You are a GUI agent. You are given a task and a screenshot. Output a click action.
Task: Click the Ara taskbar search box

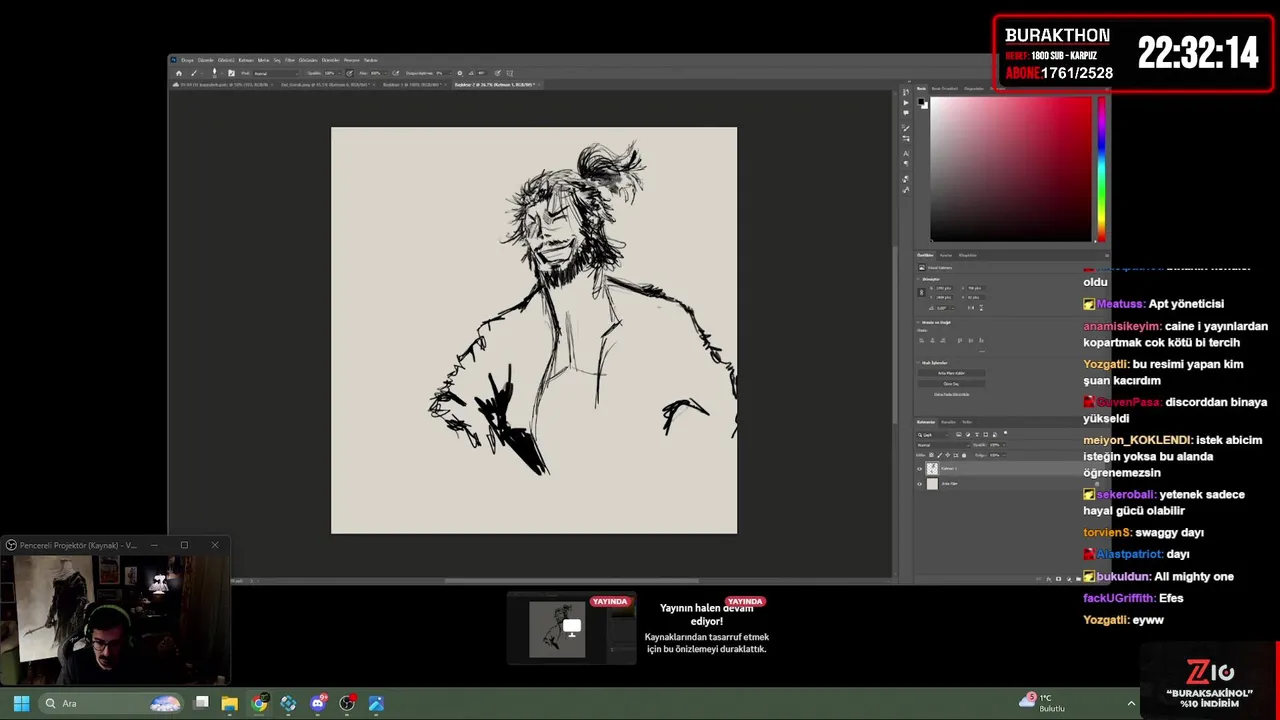coord(112,703)
